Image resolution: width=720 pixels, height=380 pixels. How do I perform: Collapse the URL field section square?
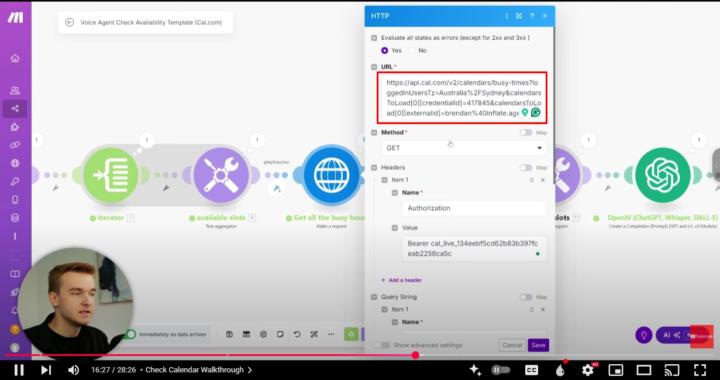374,67
